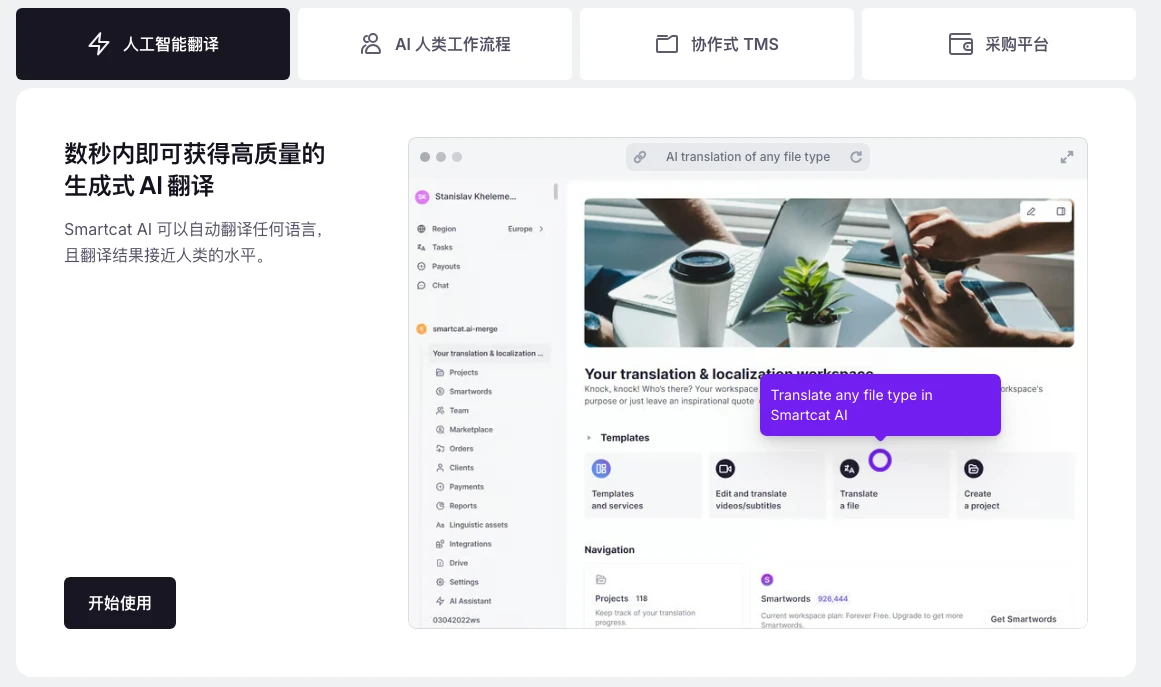Click the Payouts icon in sidebar
The width and height of the screenshot is (1161, 687).
(421, 267)
